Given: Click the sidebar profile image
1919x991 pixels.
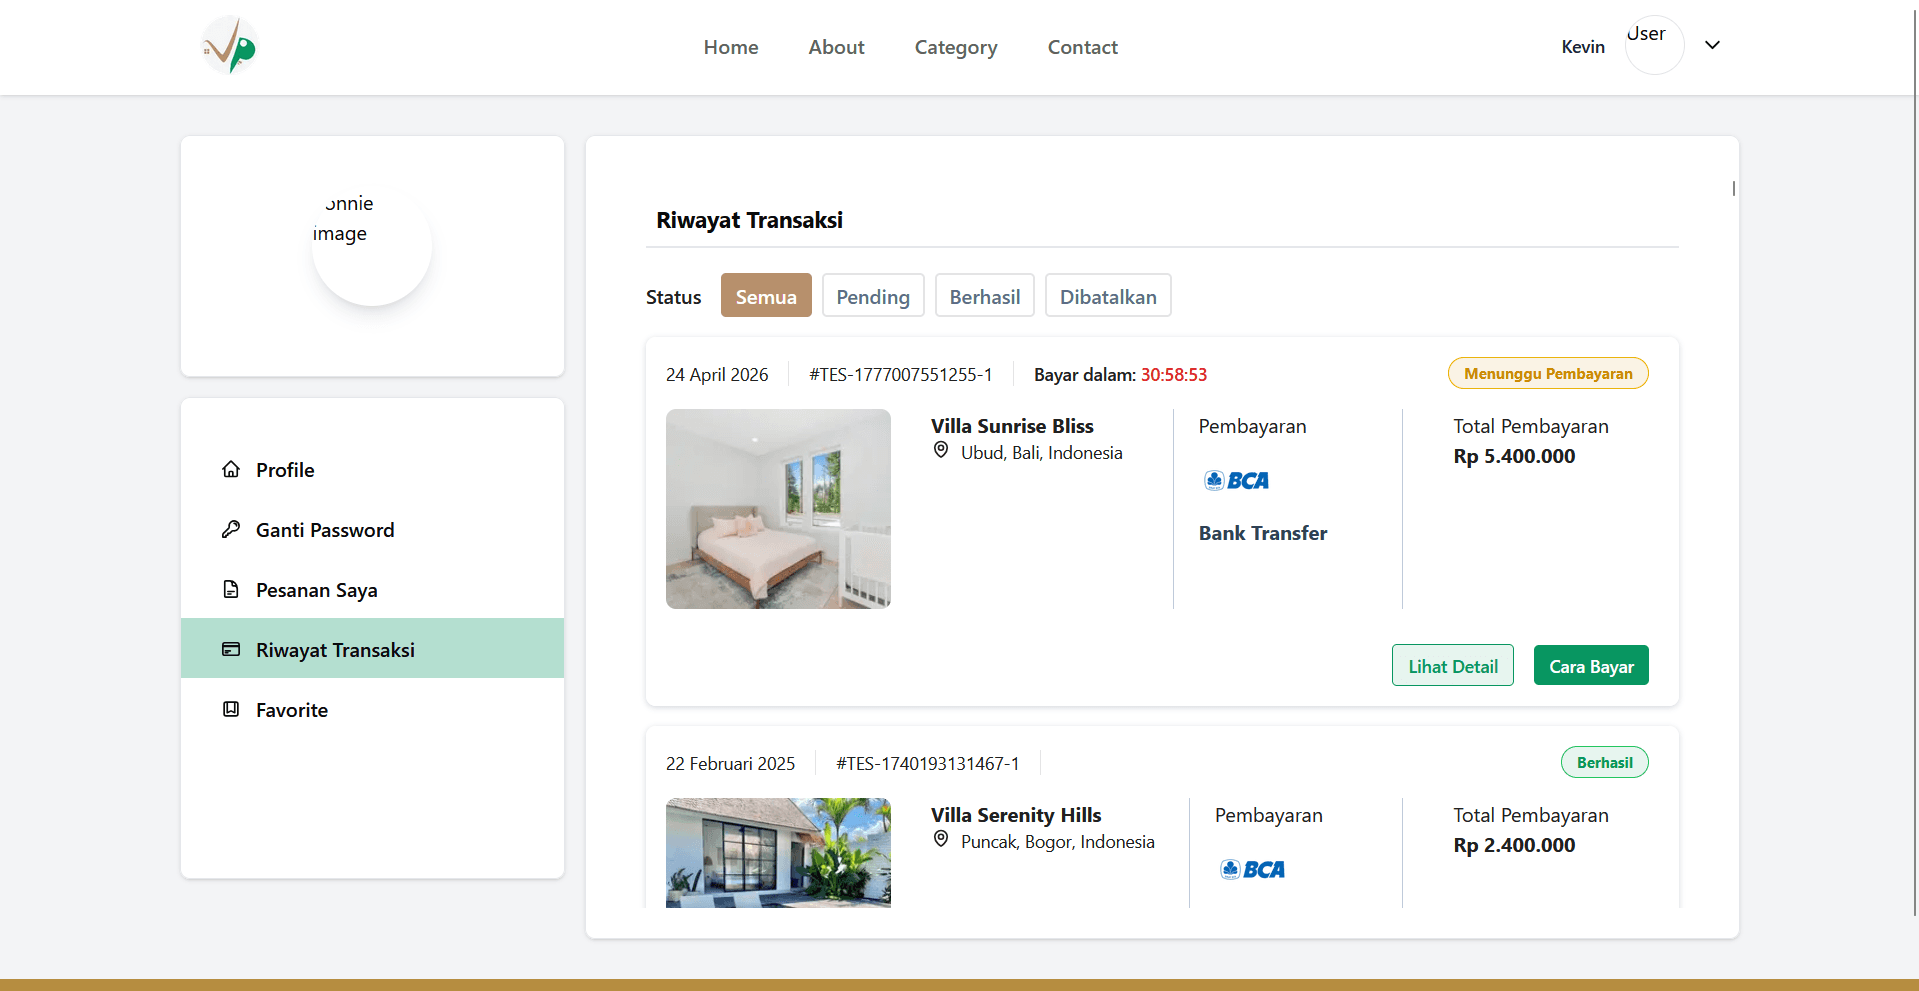Looking at the screenshot, I should point(372,246).
